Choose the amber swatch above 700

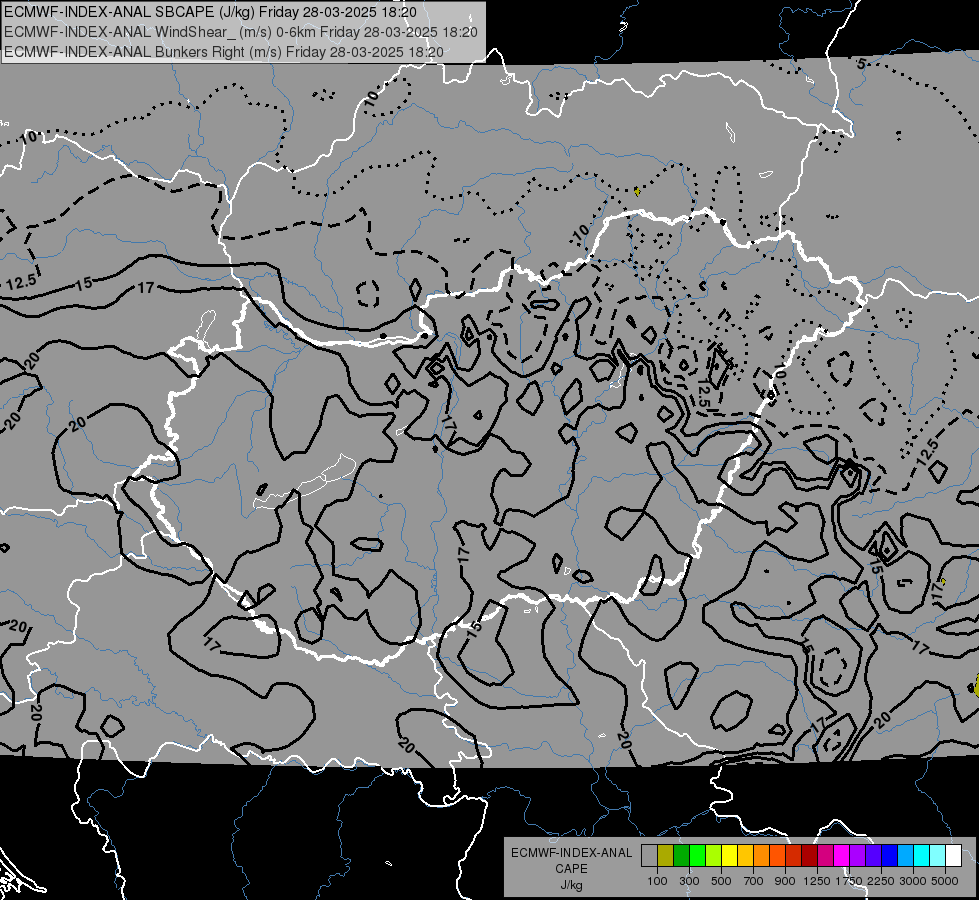(745, 856)
